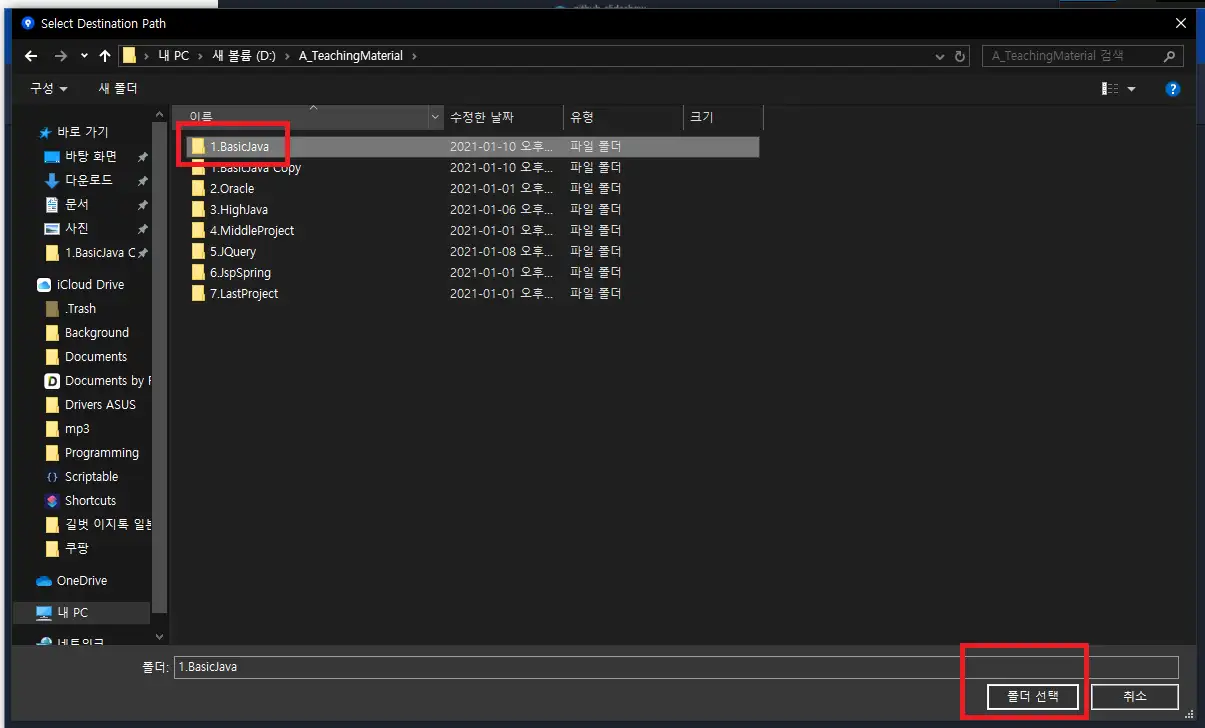Click the search magnifier icon

click(1170, 56)
